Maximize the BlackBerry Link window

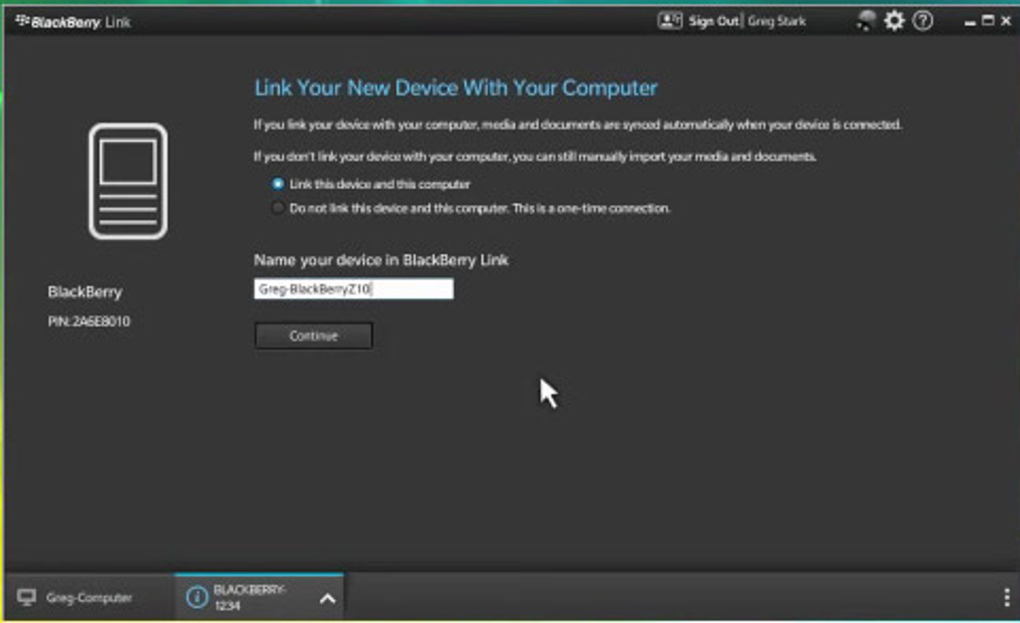point(987,21)
